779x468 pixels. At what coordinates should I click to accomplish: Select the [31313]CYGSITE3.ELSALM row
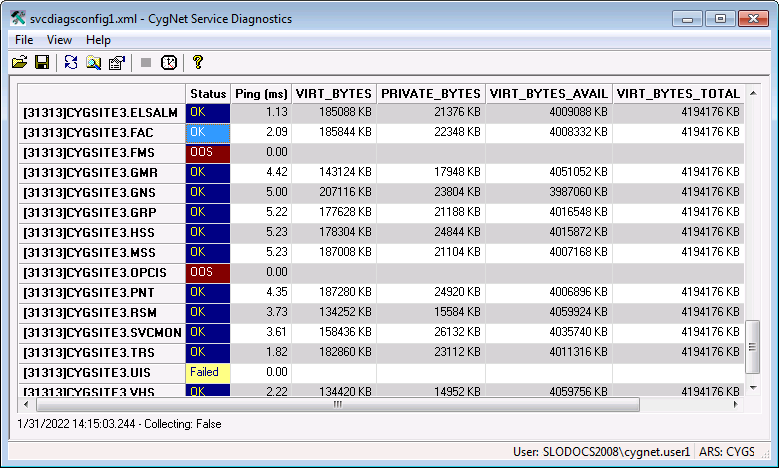pos(102,113)
